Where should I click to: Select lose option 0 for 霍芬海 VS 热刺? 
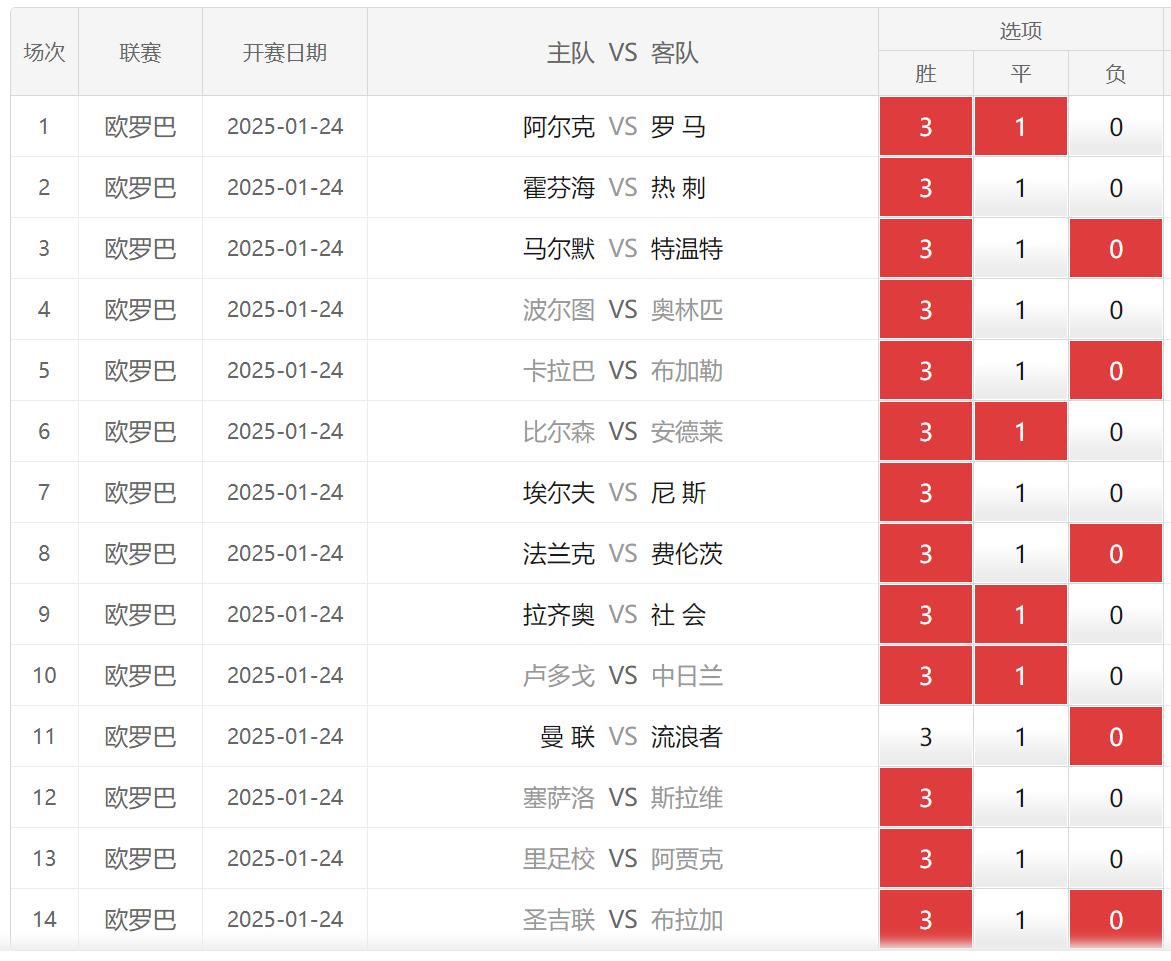1116,187
